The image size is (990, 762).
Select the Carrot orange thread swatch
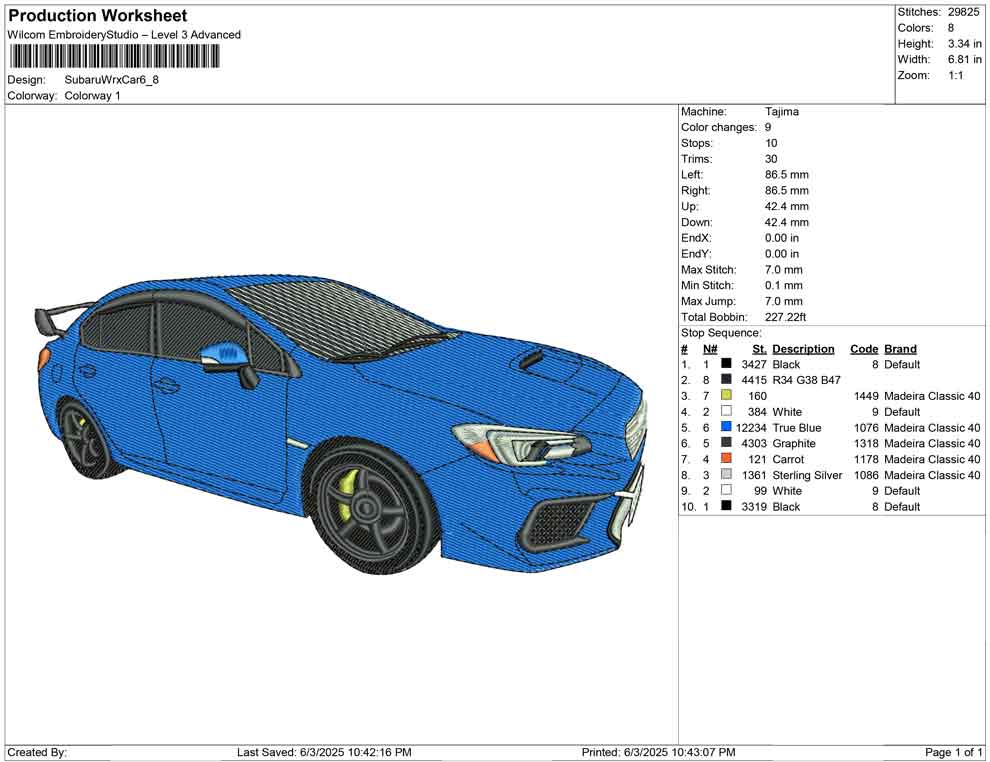point(726,460)
